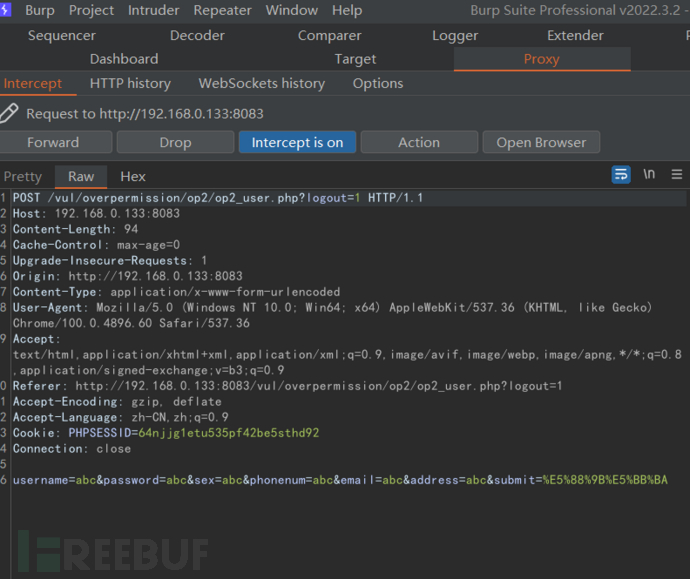Open the Action dropdown button

coord(419,142)
